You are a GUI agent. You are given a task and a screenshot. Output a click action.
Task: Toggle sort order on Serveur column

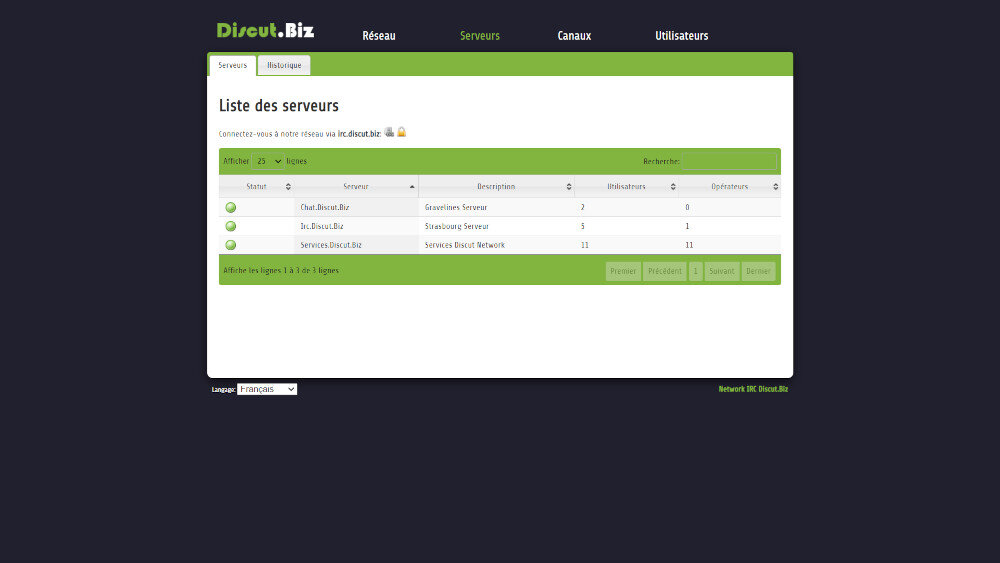tap(356, 187)
